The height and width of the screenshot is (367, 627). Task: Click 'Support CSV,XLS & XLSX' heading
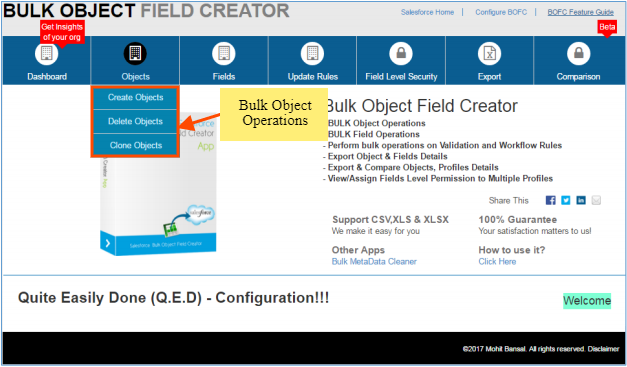pos(390,219)
